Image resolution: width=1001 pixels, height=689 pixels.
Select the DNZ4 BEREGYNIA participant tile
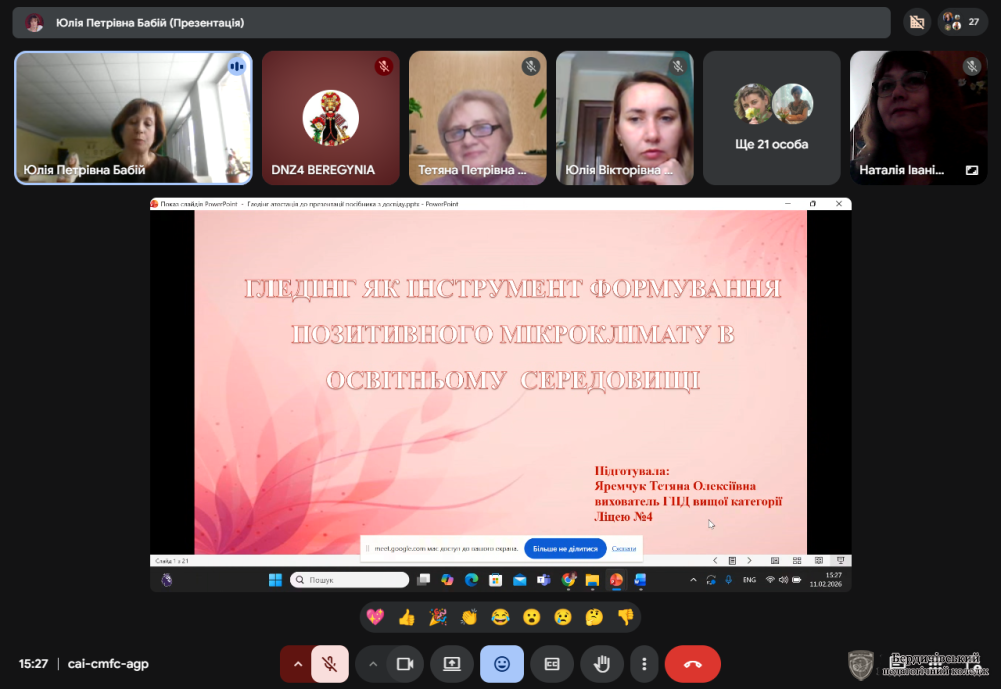[x=330, y=118]
